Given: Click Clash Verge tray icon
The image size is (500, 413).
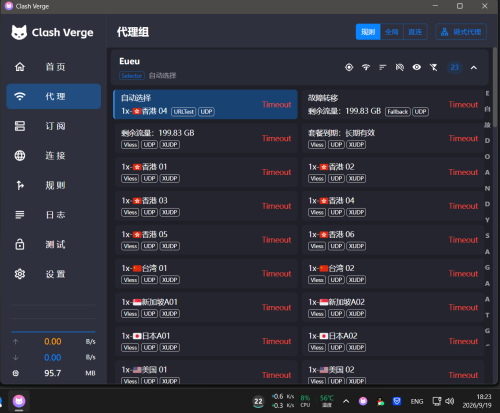Looking at the screenshot, I should coord(363,401).
